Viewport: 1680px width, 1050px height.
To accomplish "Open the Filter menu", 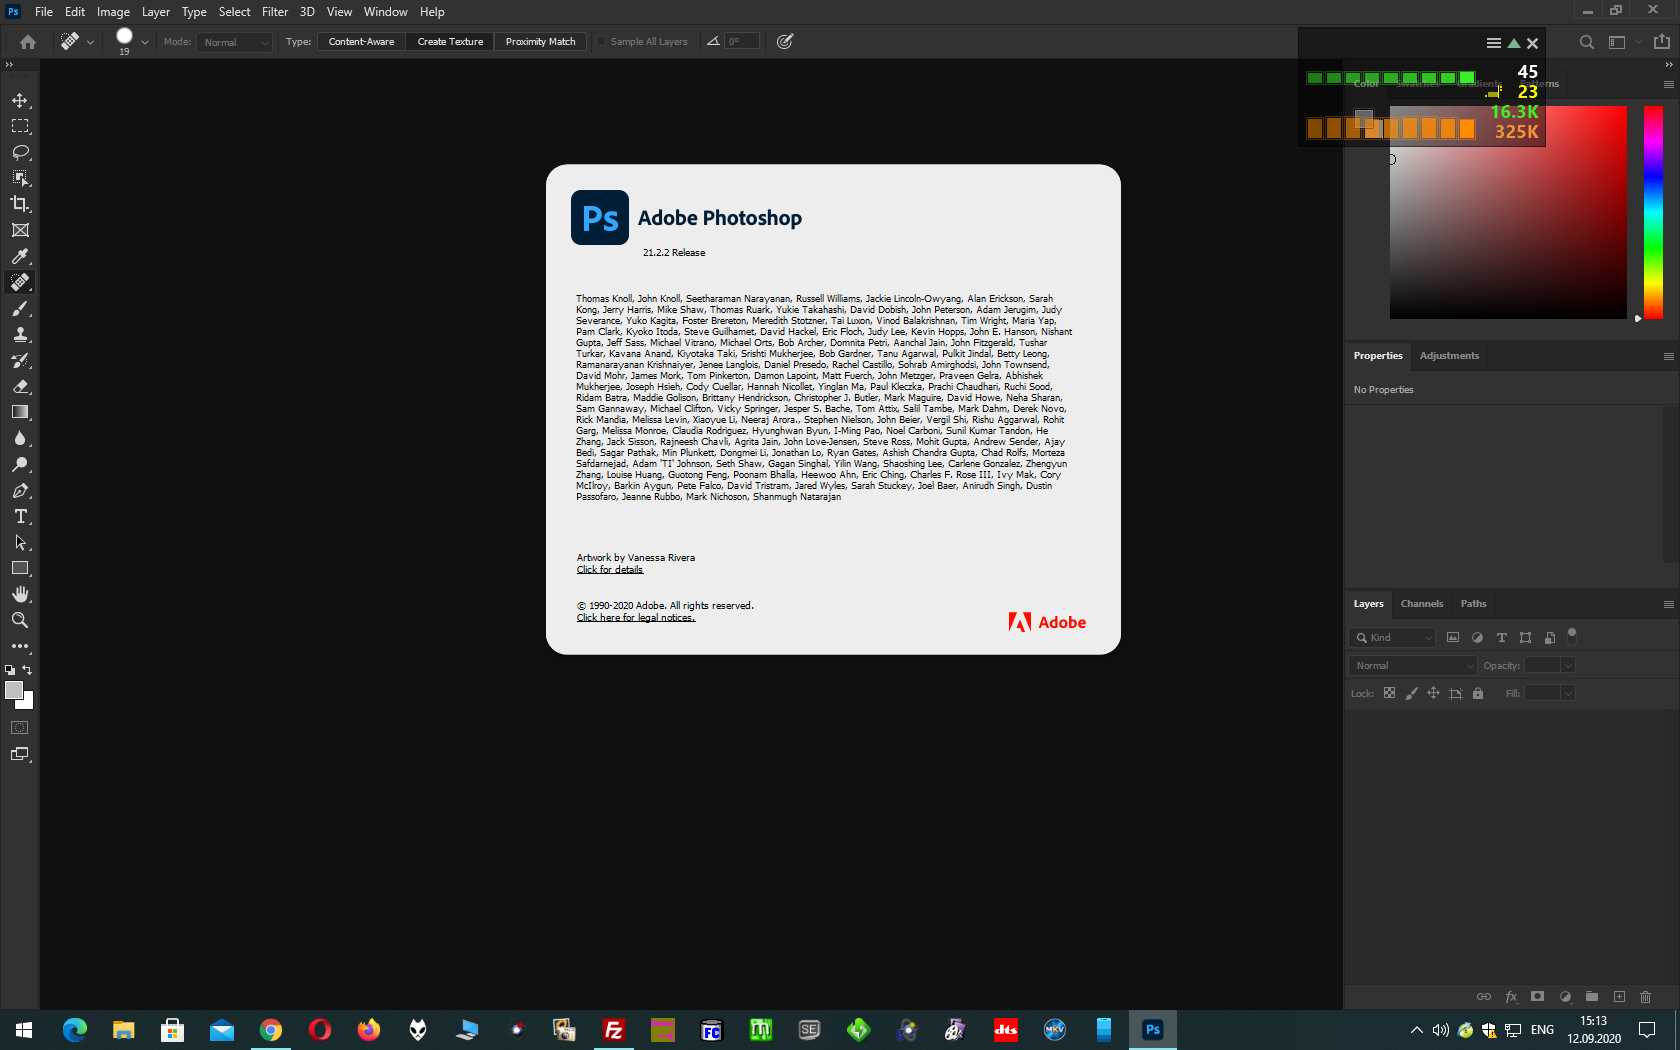I will click(x=275, y=12).
